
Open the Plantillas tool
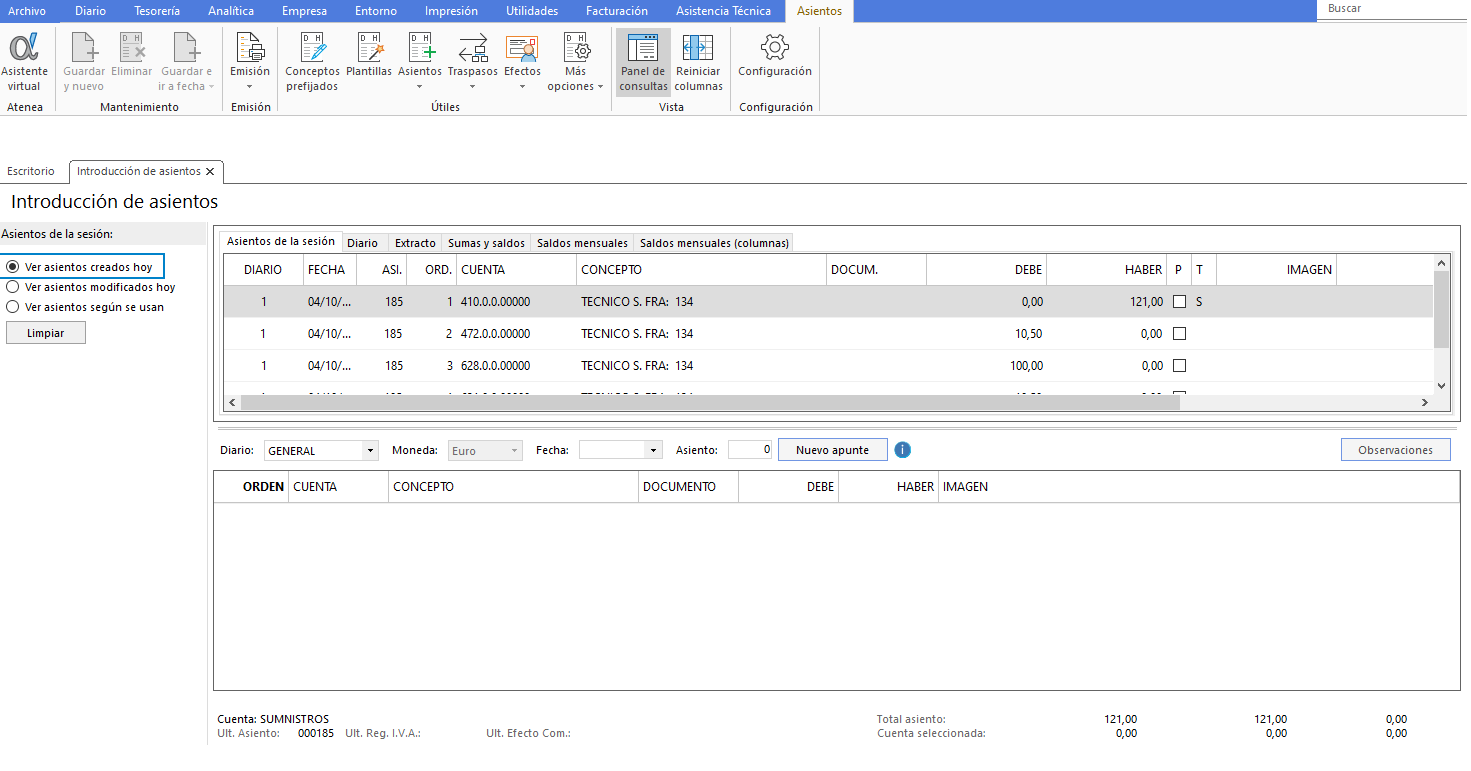click(369, 56)
